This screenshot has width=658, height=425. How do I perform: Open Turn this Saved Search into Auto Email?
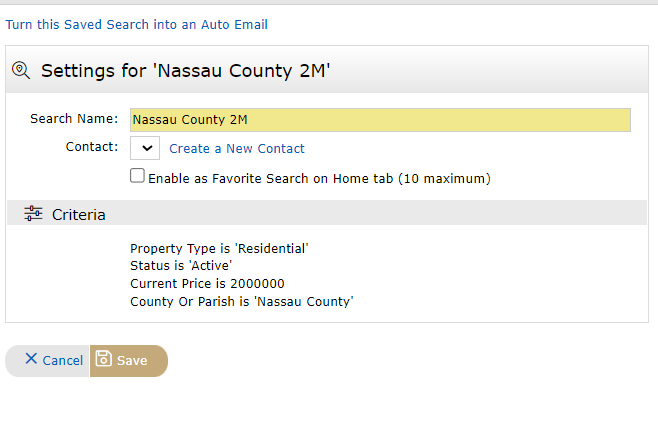pyautogui.click(x=136, y=24)
